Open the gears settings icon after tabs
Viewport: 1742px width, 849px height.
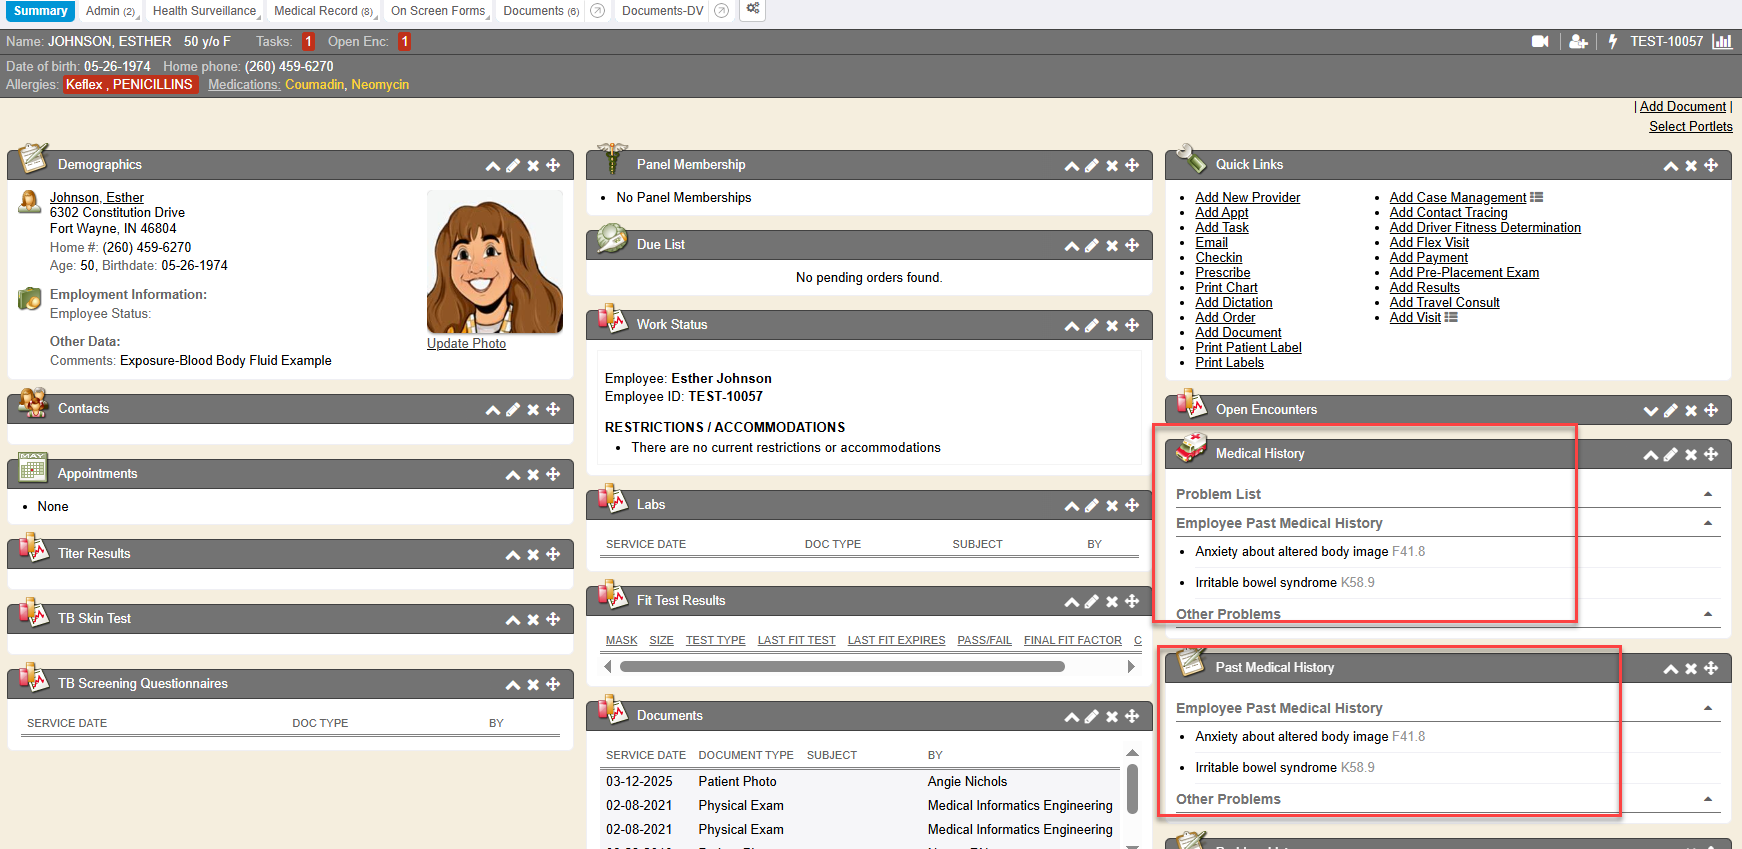click(753, 10)
